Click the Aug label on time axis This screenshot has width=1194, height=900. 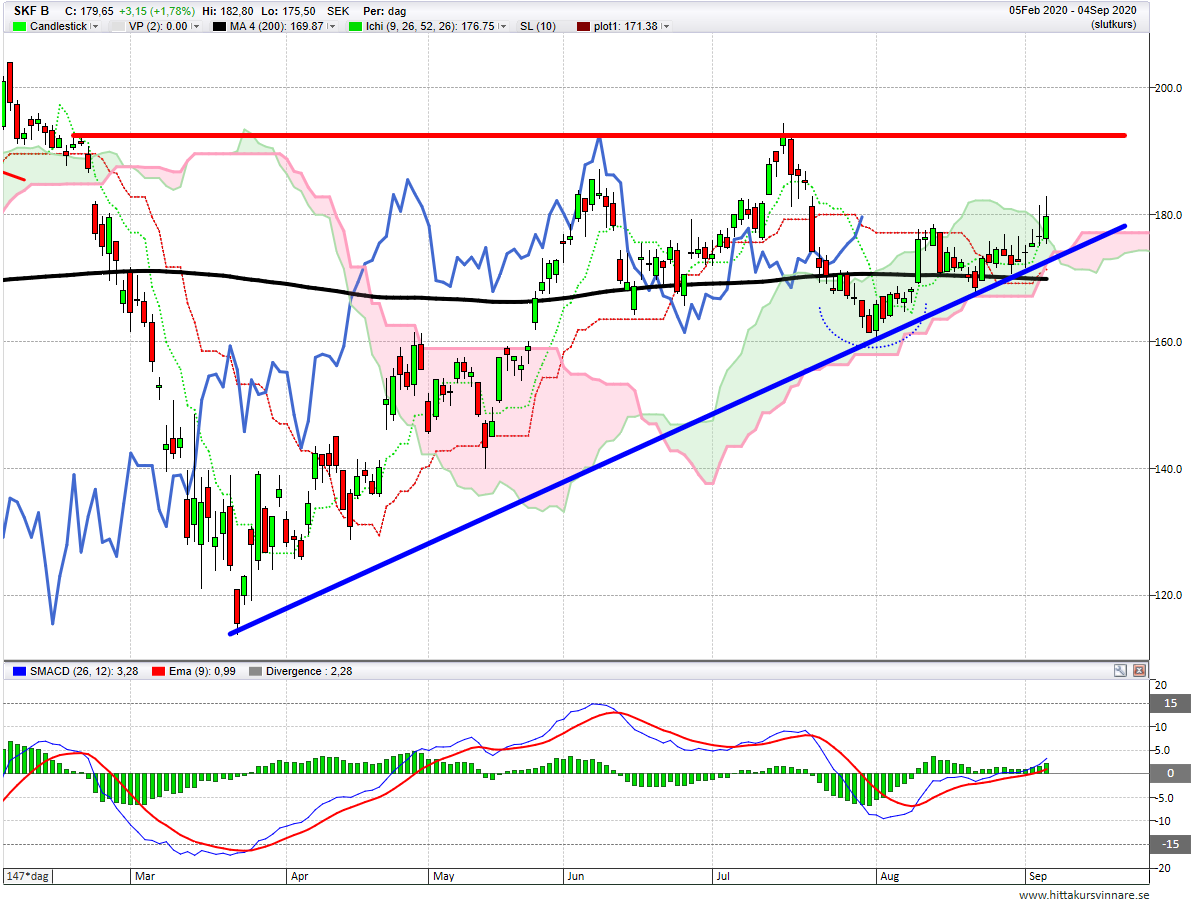[x=889, y=876]
